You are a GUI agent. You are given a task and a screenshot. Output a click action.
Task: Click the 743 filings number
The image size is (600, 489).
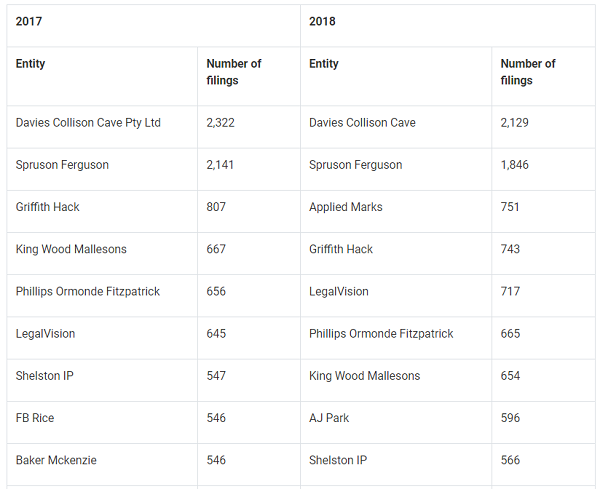click(x=511, y=249)
